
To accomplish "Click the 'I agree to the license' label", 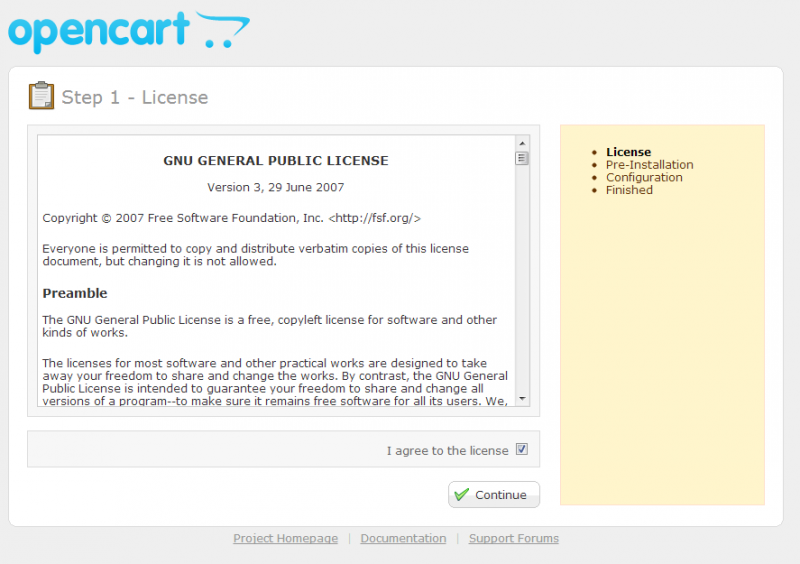I will [447, 451].
